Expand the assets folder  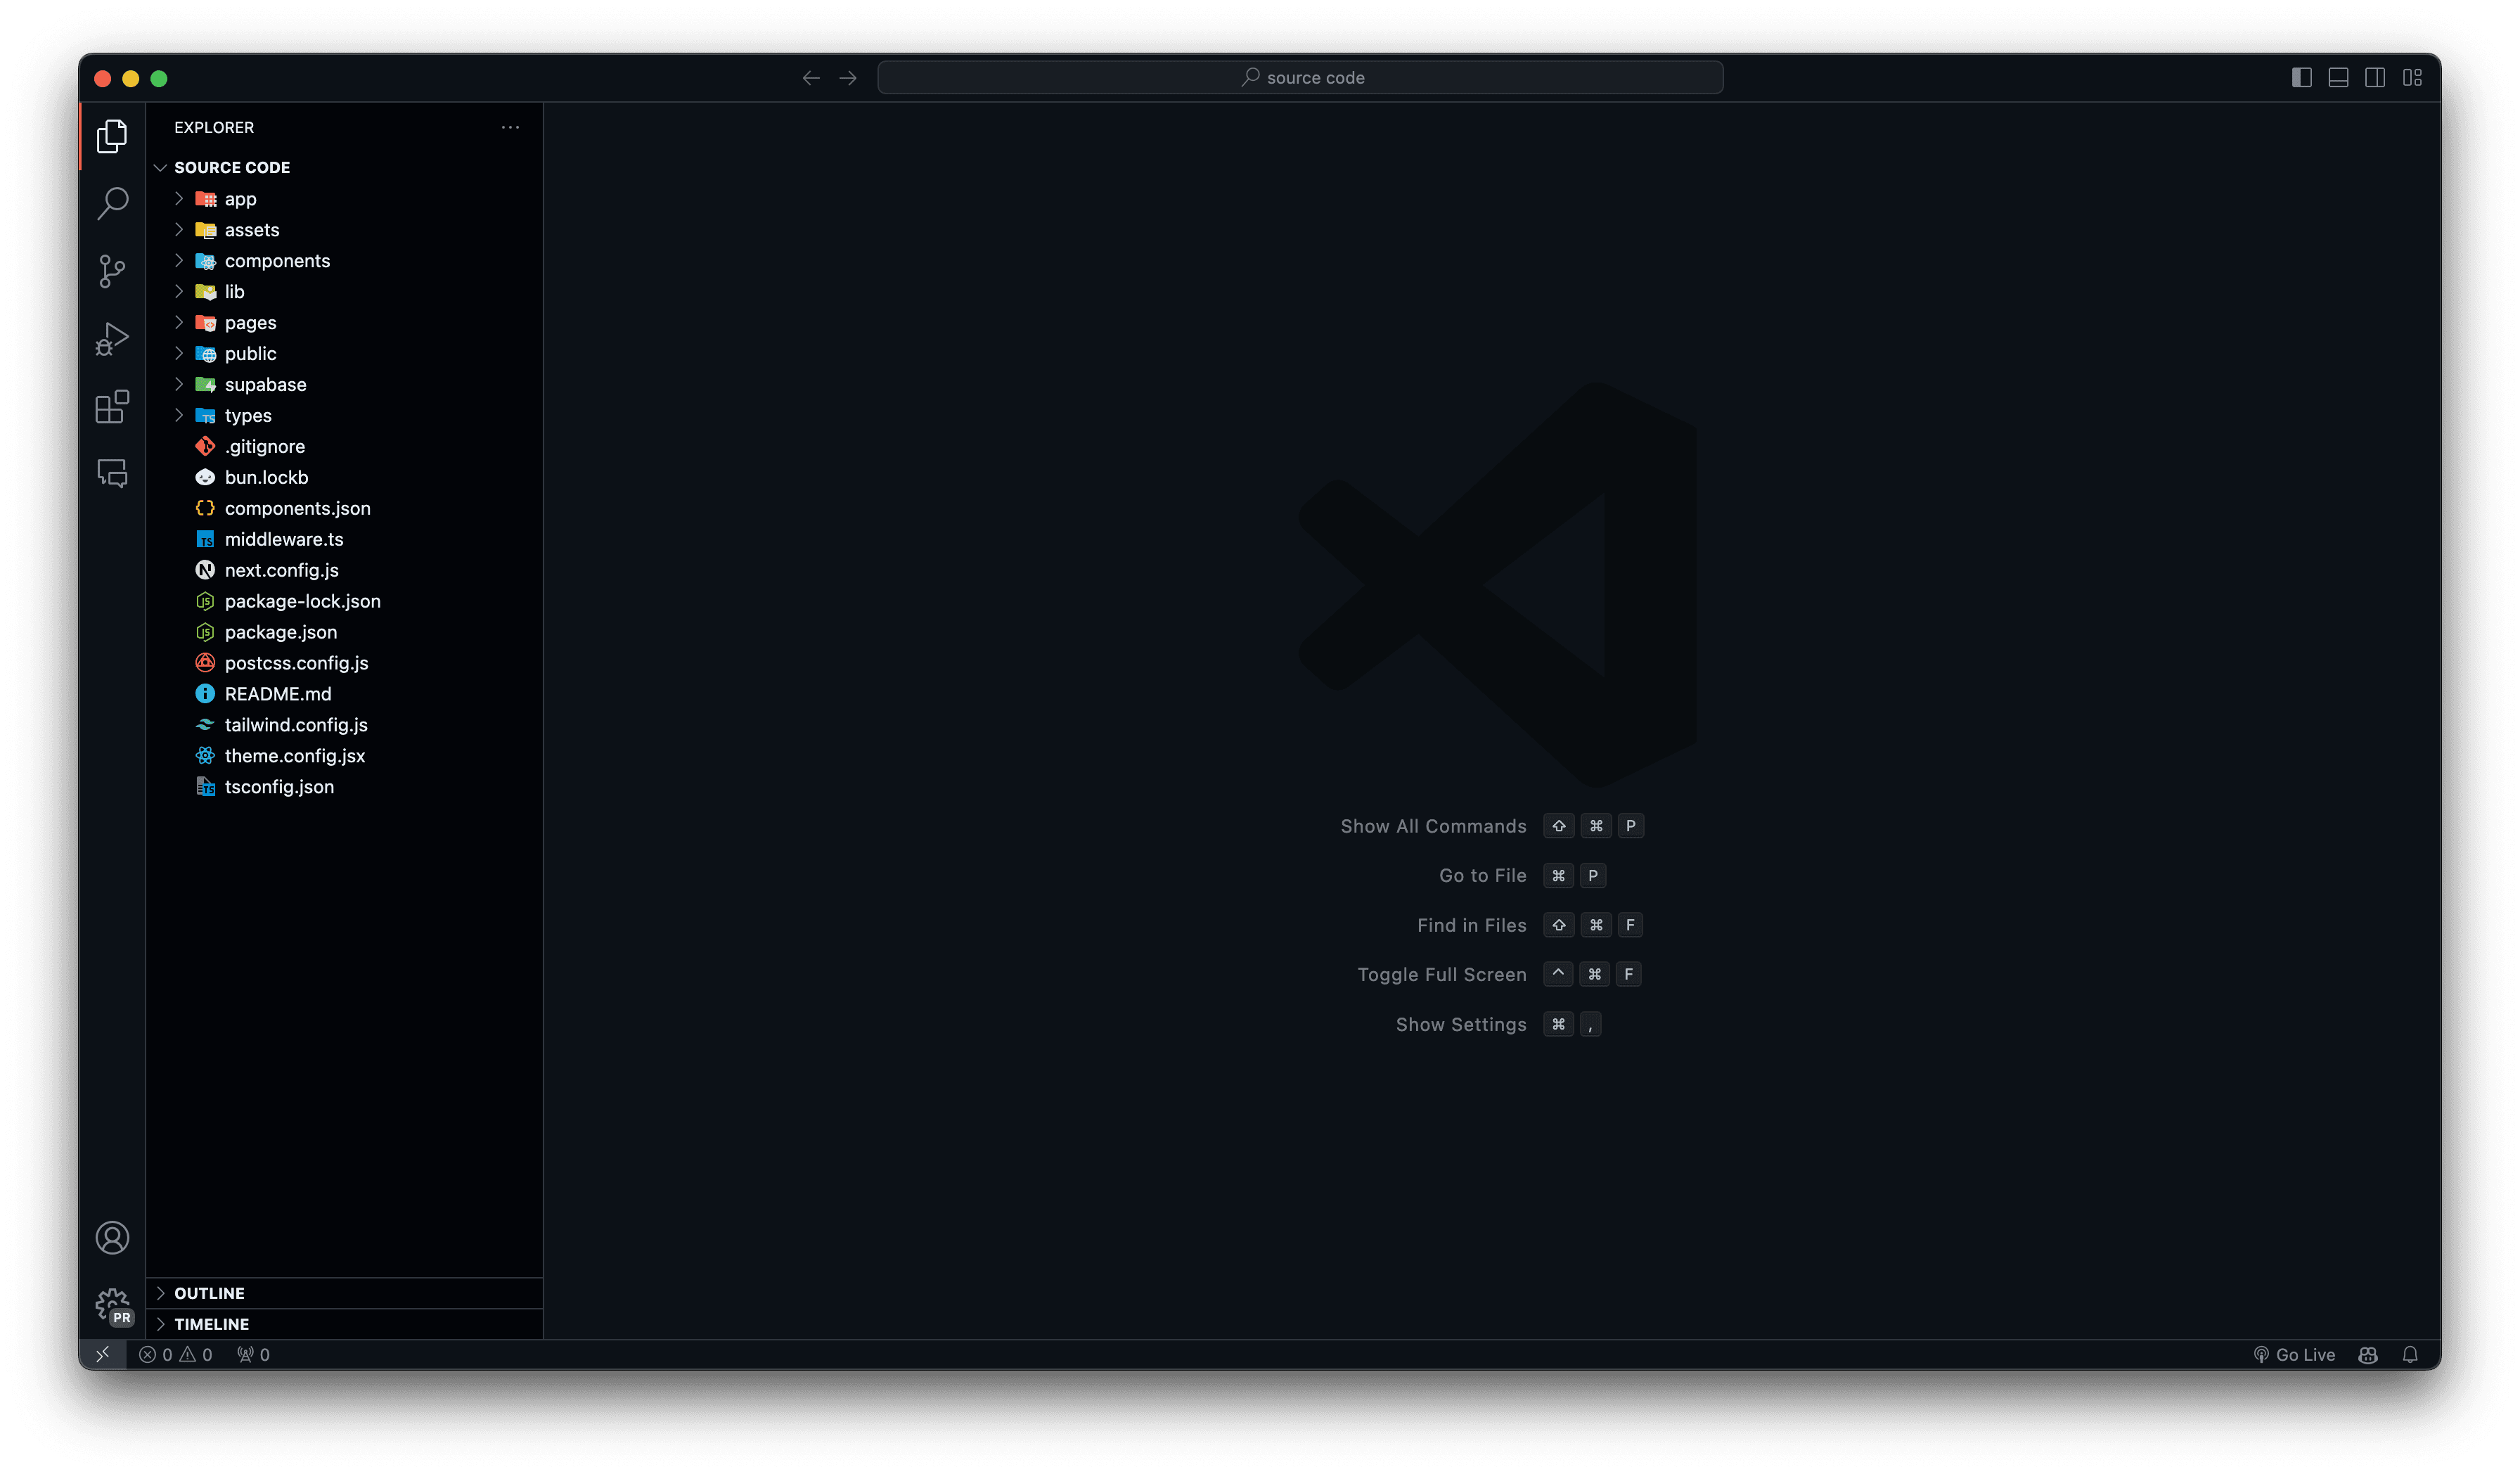[x=344, y=230]
